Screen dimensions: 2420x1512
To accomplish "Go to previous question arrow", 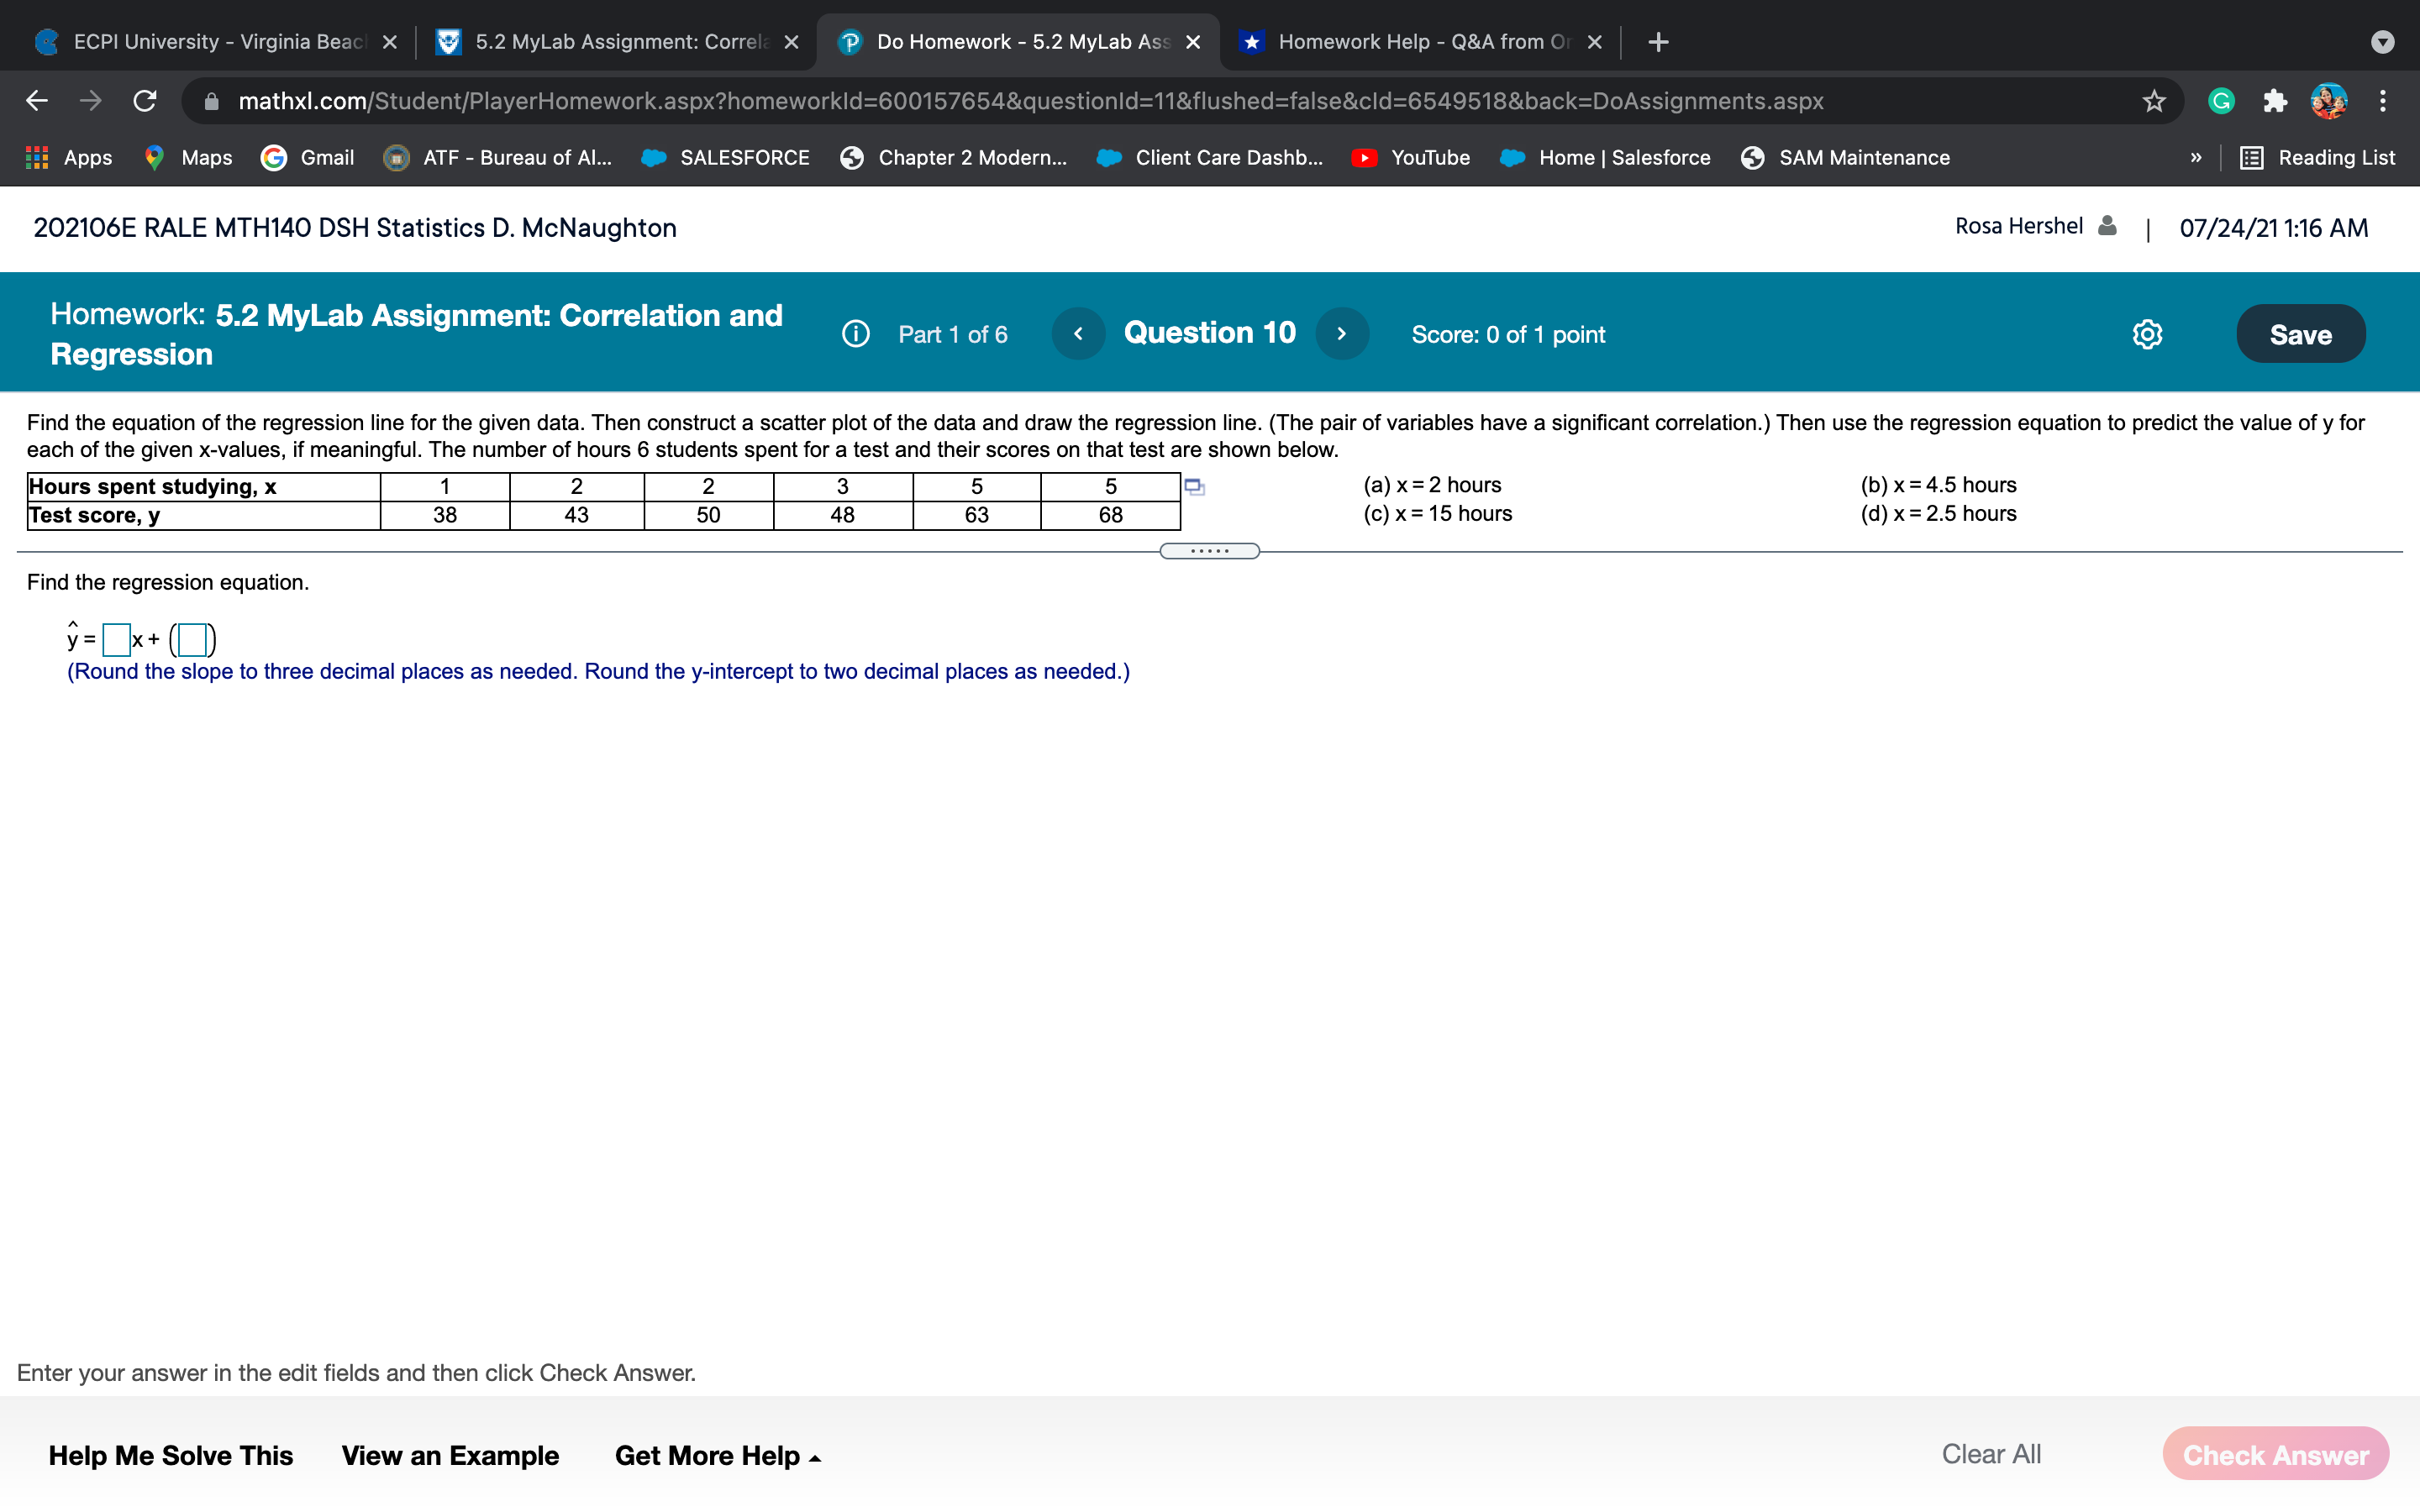I will pos(1078,334).
